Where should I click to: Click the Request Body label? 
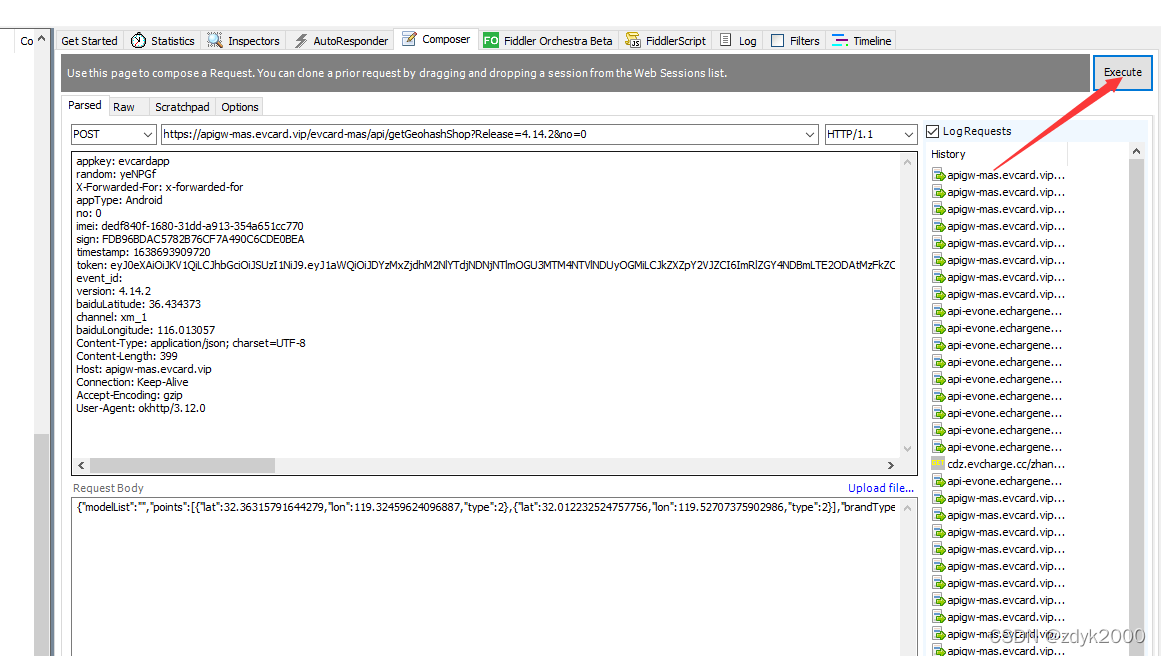(x=108, y=488)
